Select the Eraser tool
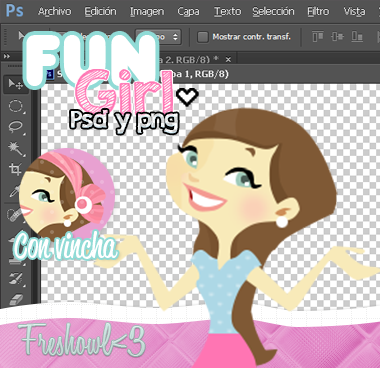380x368 pixels. coord(15,299)
